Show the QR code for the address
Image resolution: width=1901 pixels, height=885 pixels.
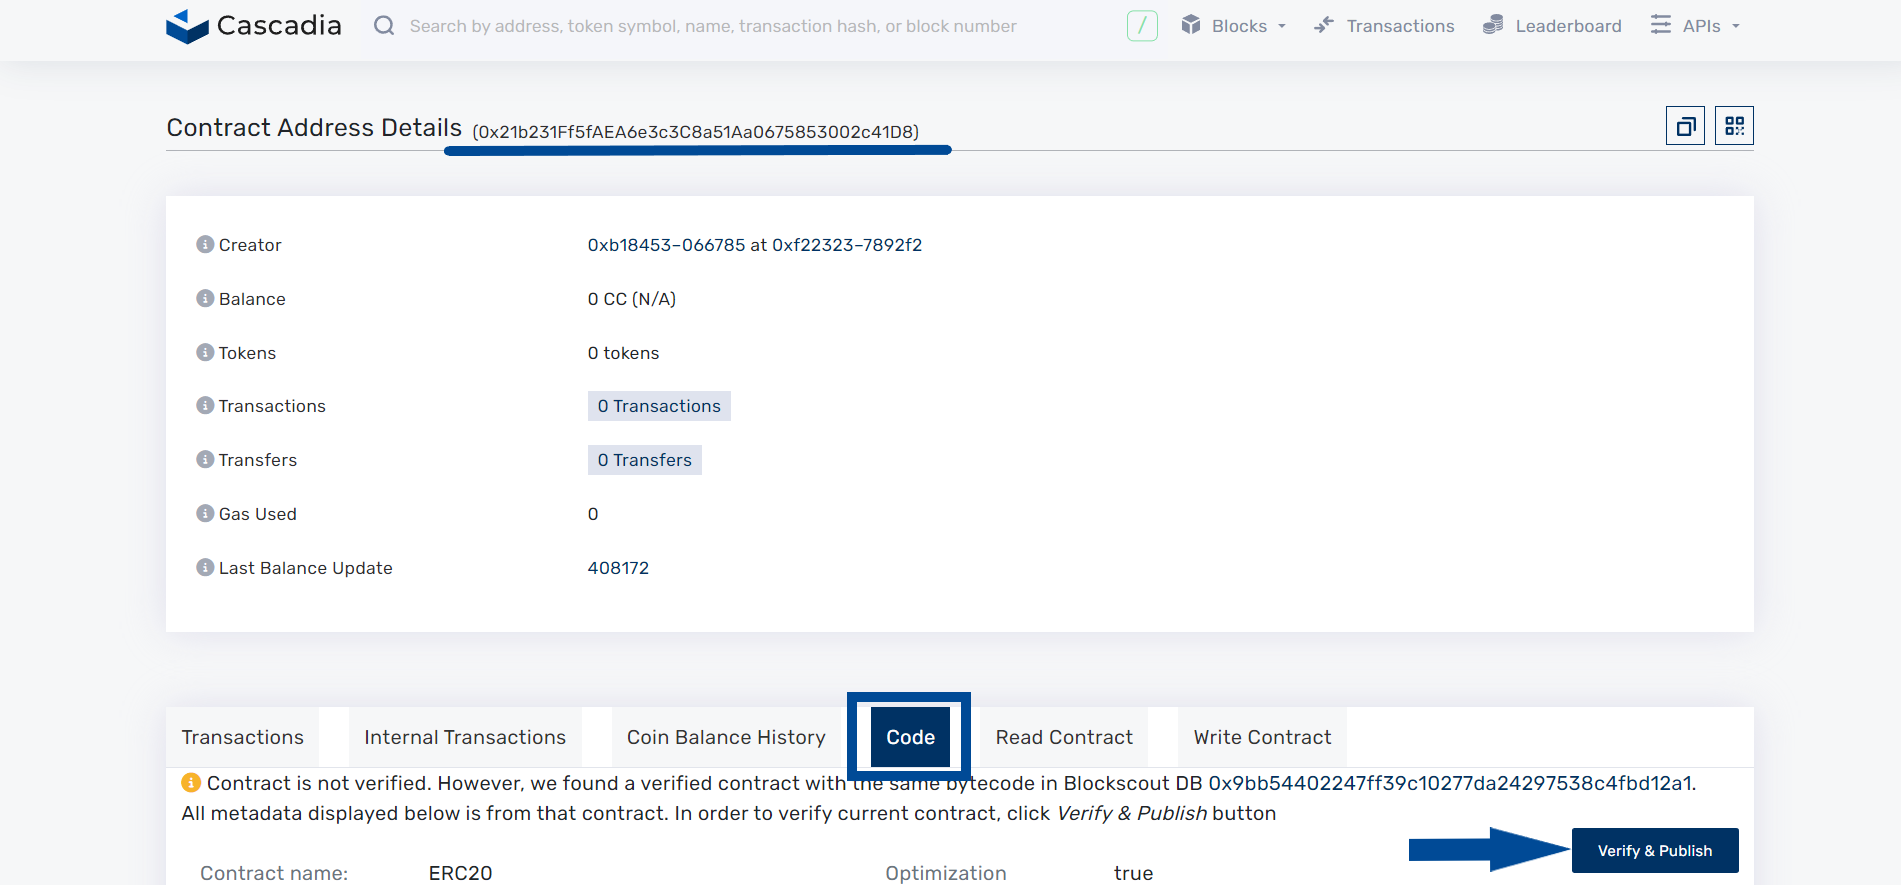1734,126
